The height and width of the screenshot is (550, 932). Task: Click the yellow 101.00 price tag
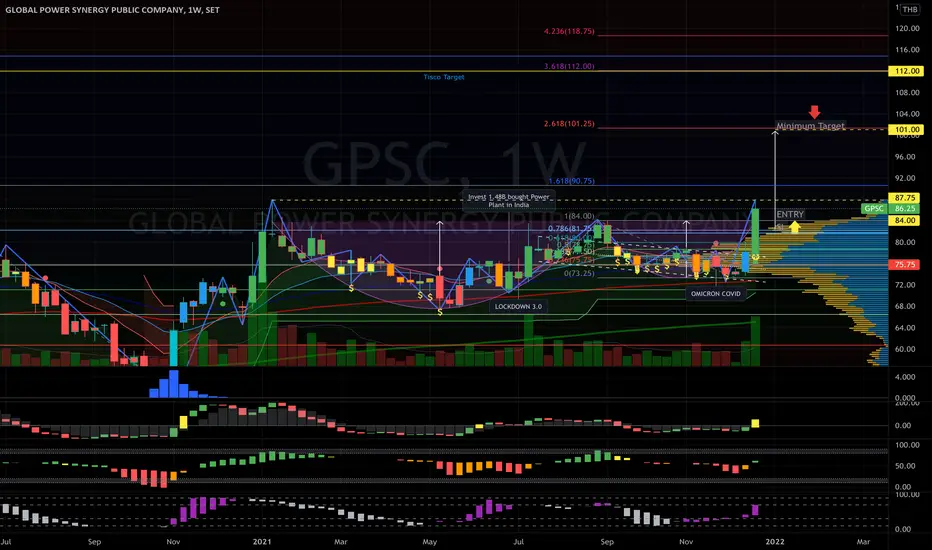click(x=906, y=129)
